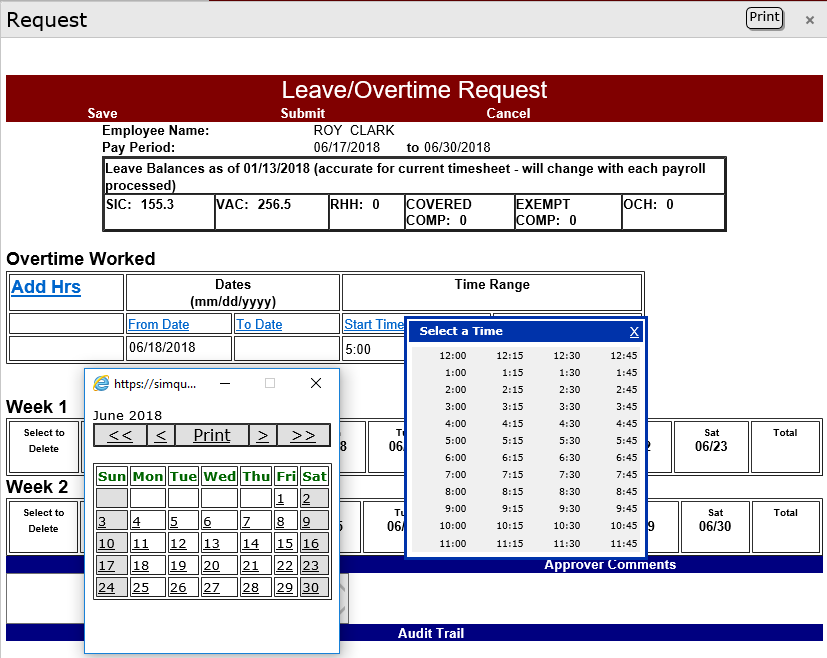Choose 5:00 in the time picker

pyautogui.click(x=456, y=440)
